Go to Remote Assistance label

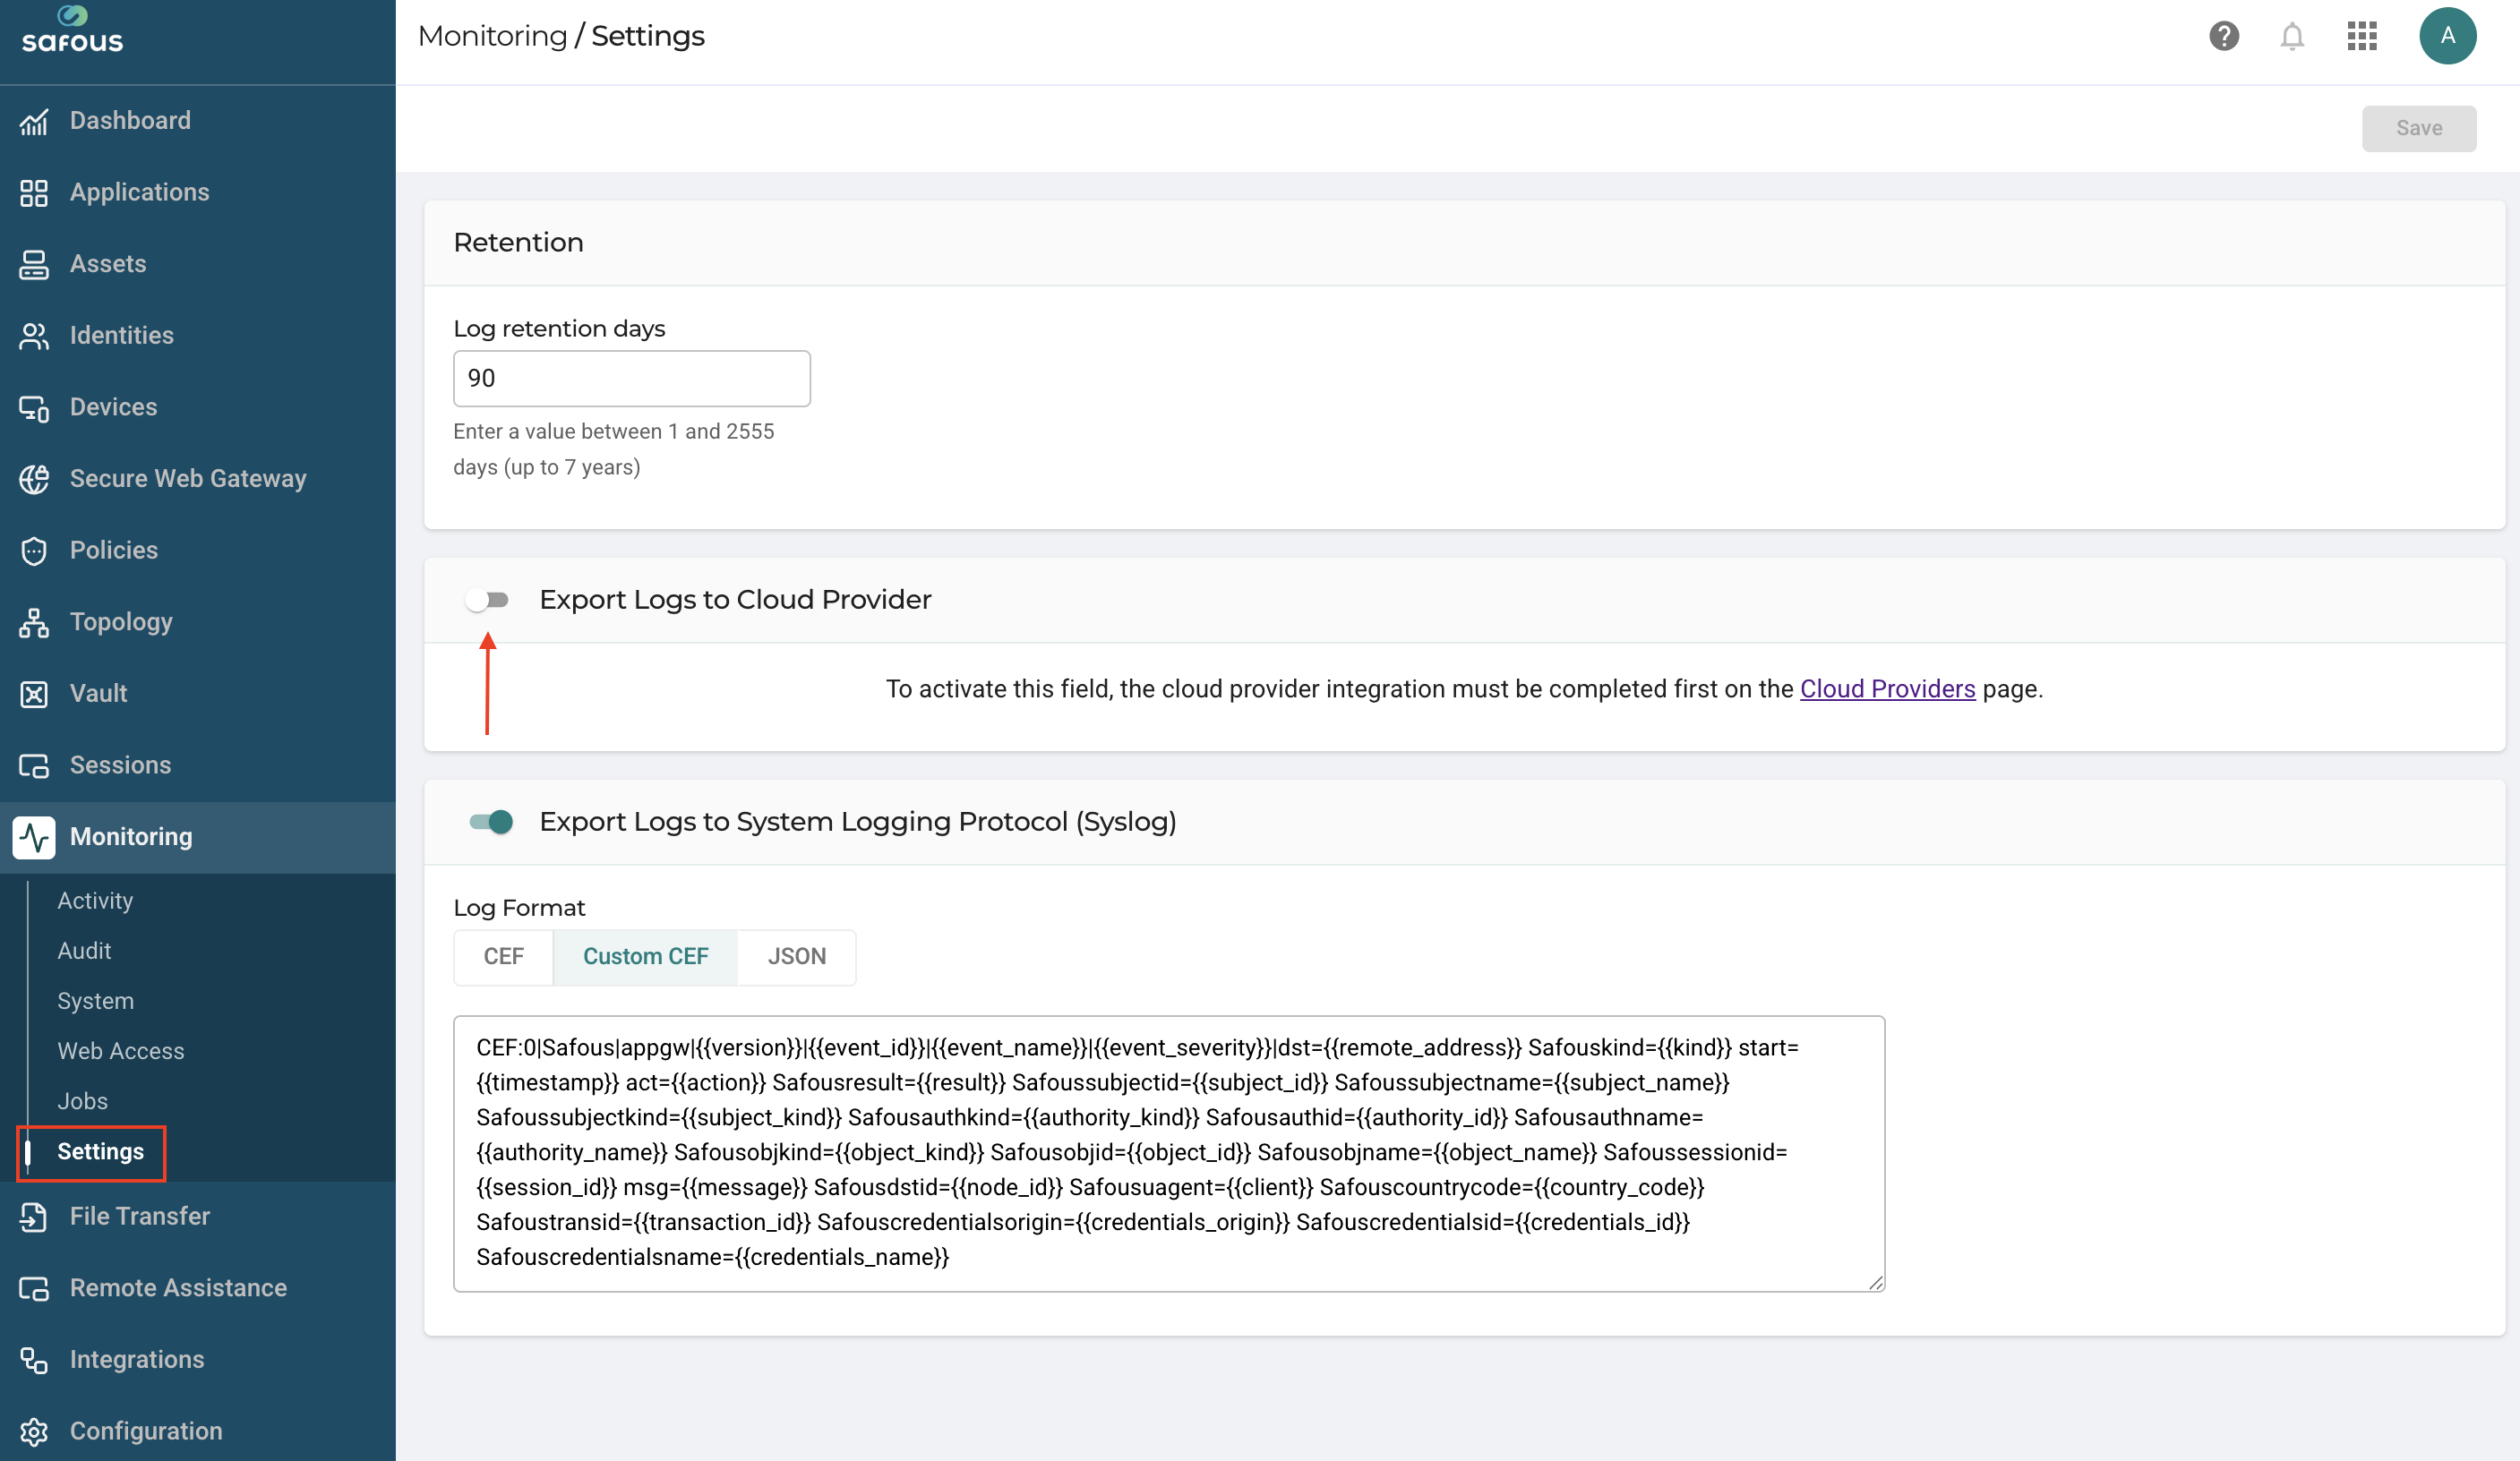tap(178, 1289)
